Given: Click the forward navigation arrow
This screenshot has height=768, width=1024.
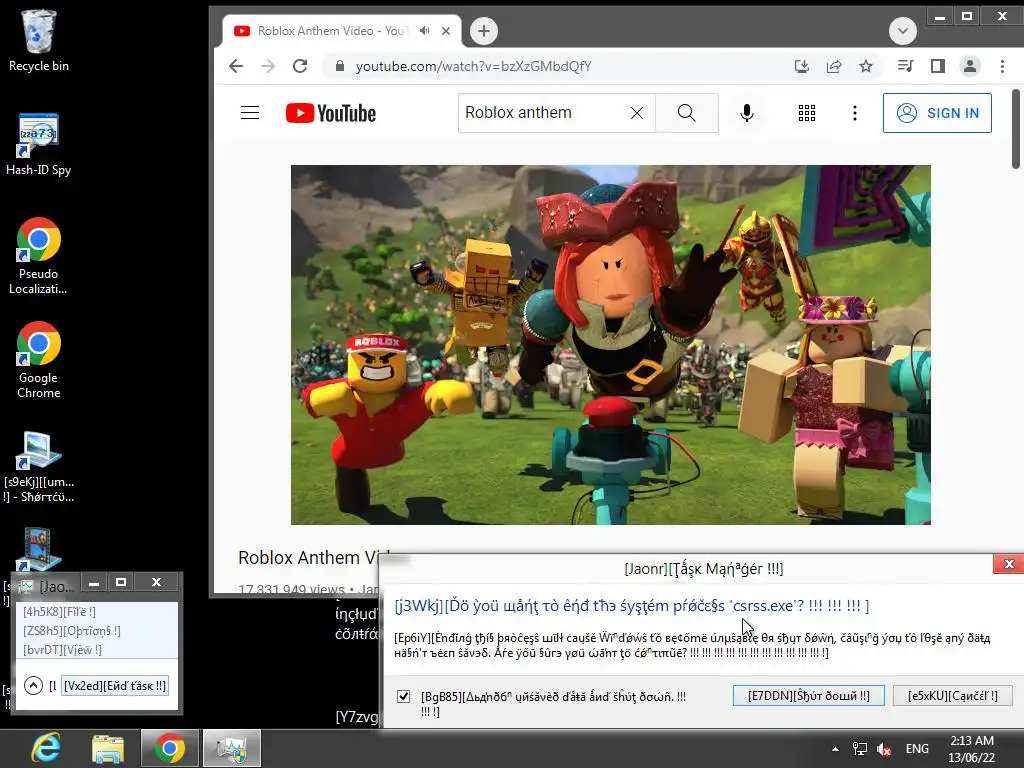Looking at the screenshot, I should pyautogui.click(x=268, y=66).
